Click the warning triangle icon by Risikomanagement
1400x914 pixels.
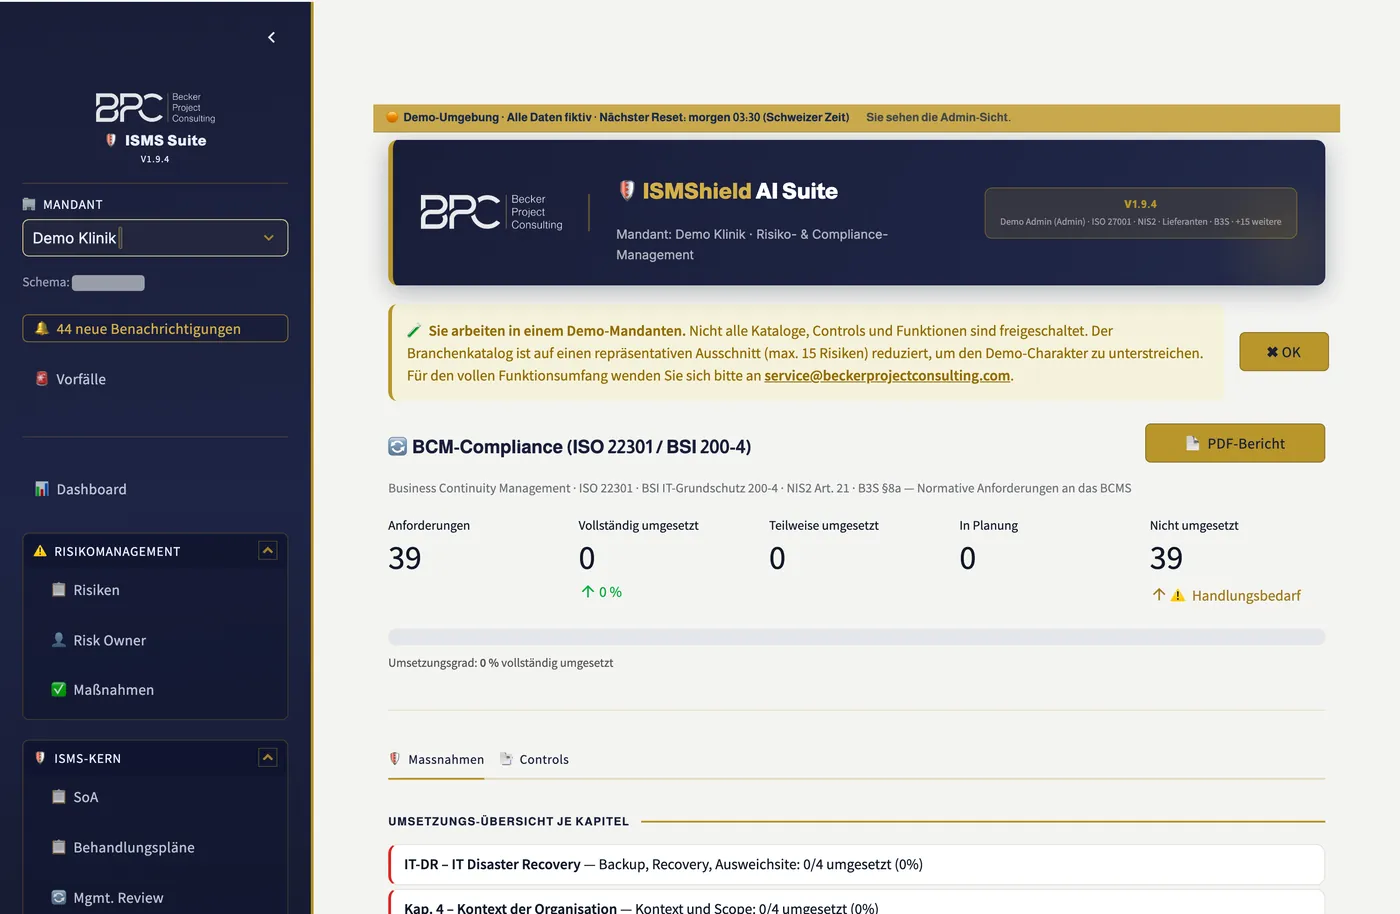tap(40, 551)
